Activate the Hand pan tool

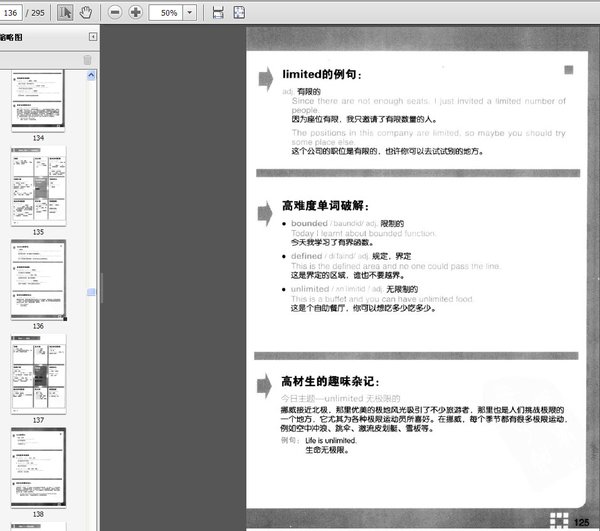[x=86, y=13]
